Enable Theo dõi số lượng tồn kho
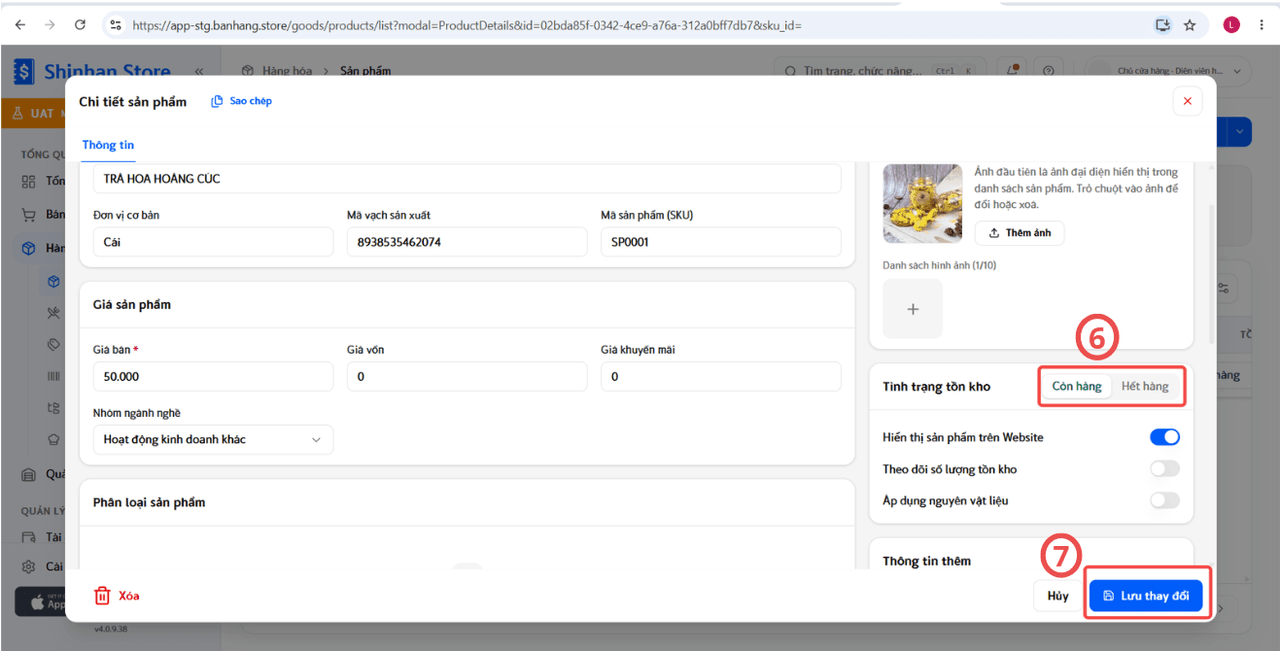The image size is (1280, 651). tap(1164, 469)
